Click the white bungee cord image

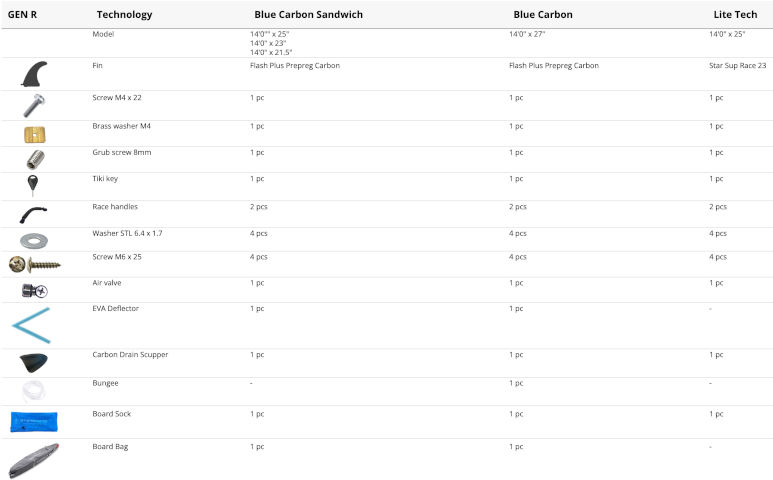coord(32,391)
